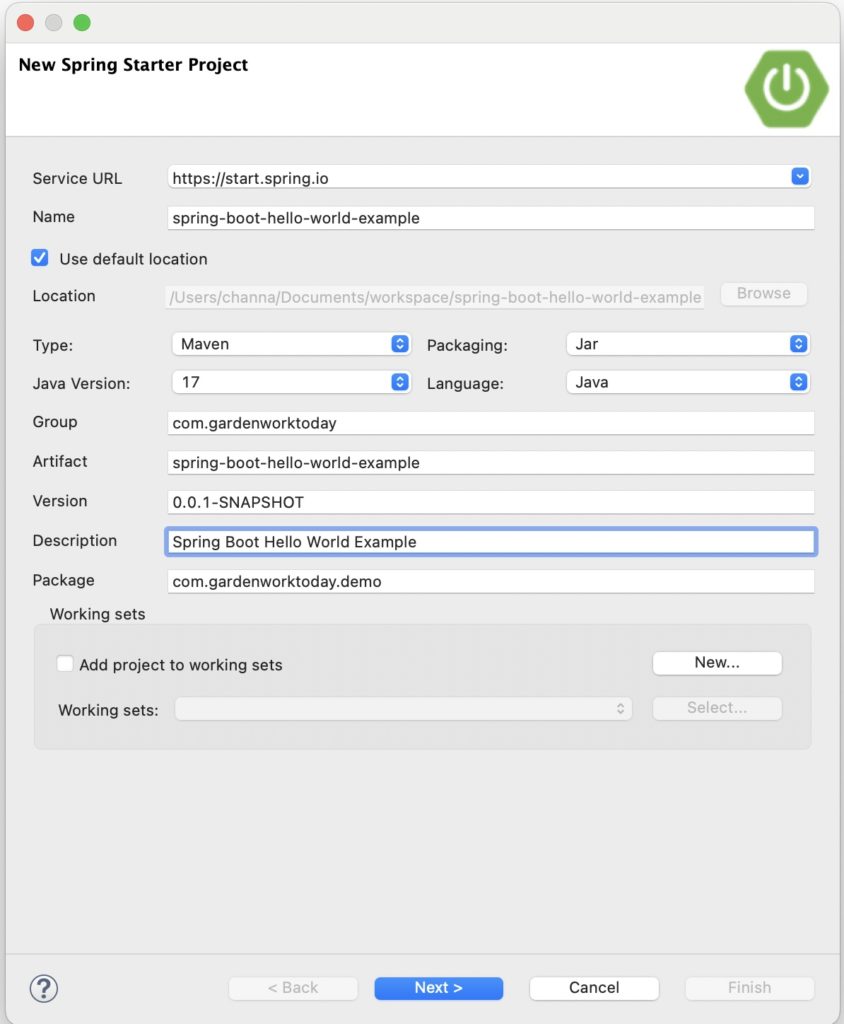Click New... working set button
Image resolution: width=844 pixels, height=1024 pixels.
click(716, 663)
